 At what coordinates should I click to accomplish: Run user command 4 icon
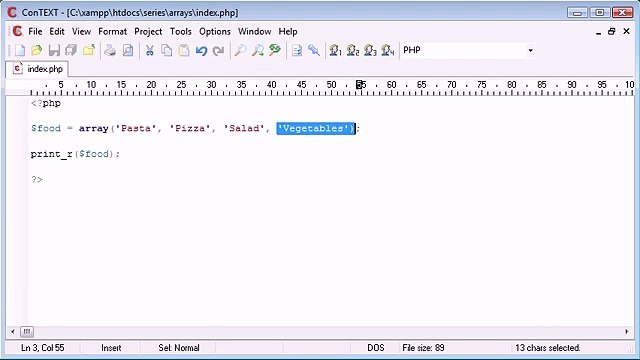(x=388, y=51)
